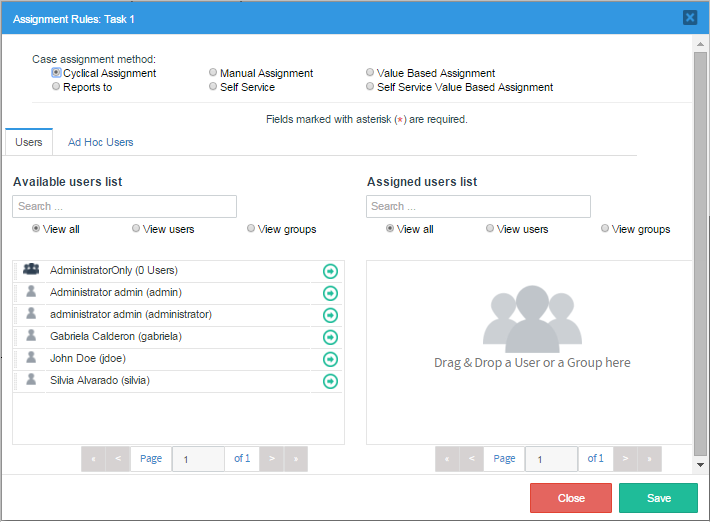Close dialog with the X icon
The image size is (710, 522).
point(690,17)
